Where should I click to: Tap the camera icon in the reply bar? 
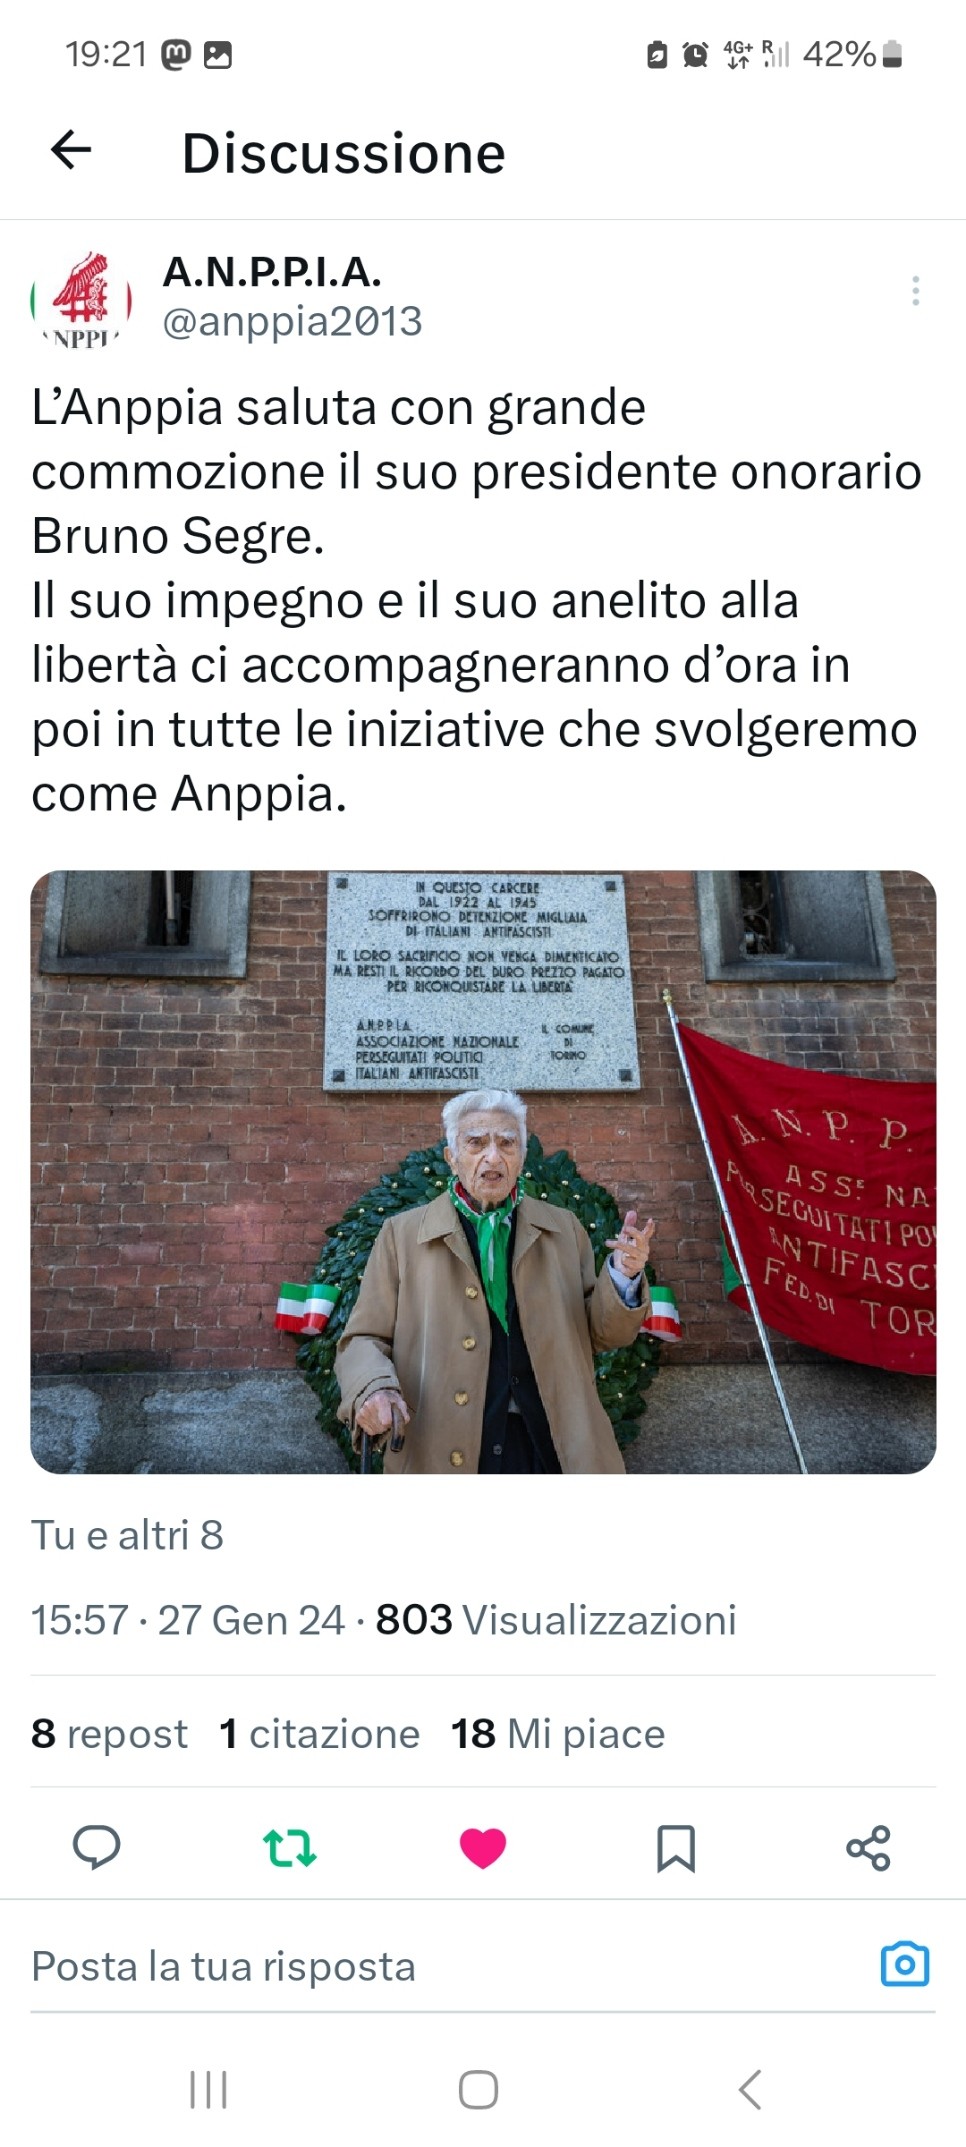pyautogui.click(x=905, y=1964)
